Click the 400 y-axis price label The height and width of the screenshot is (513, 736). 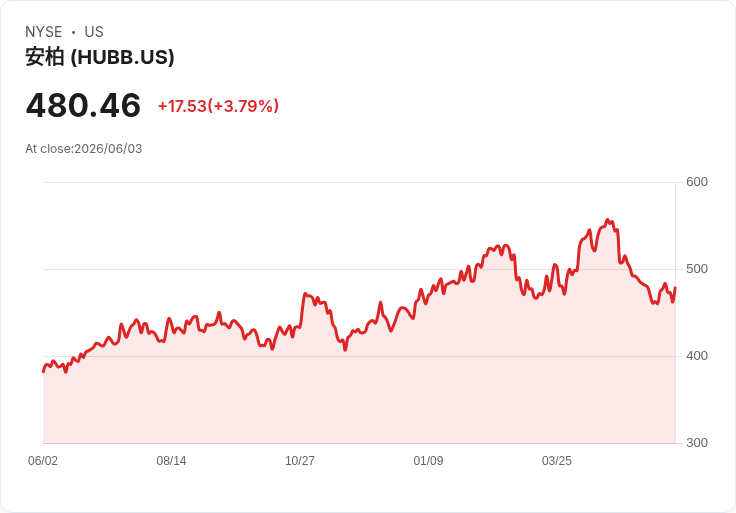click(x=697, y=356)
